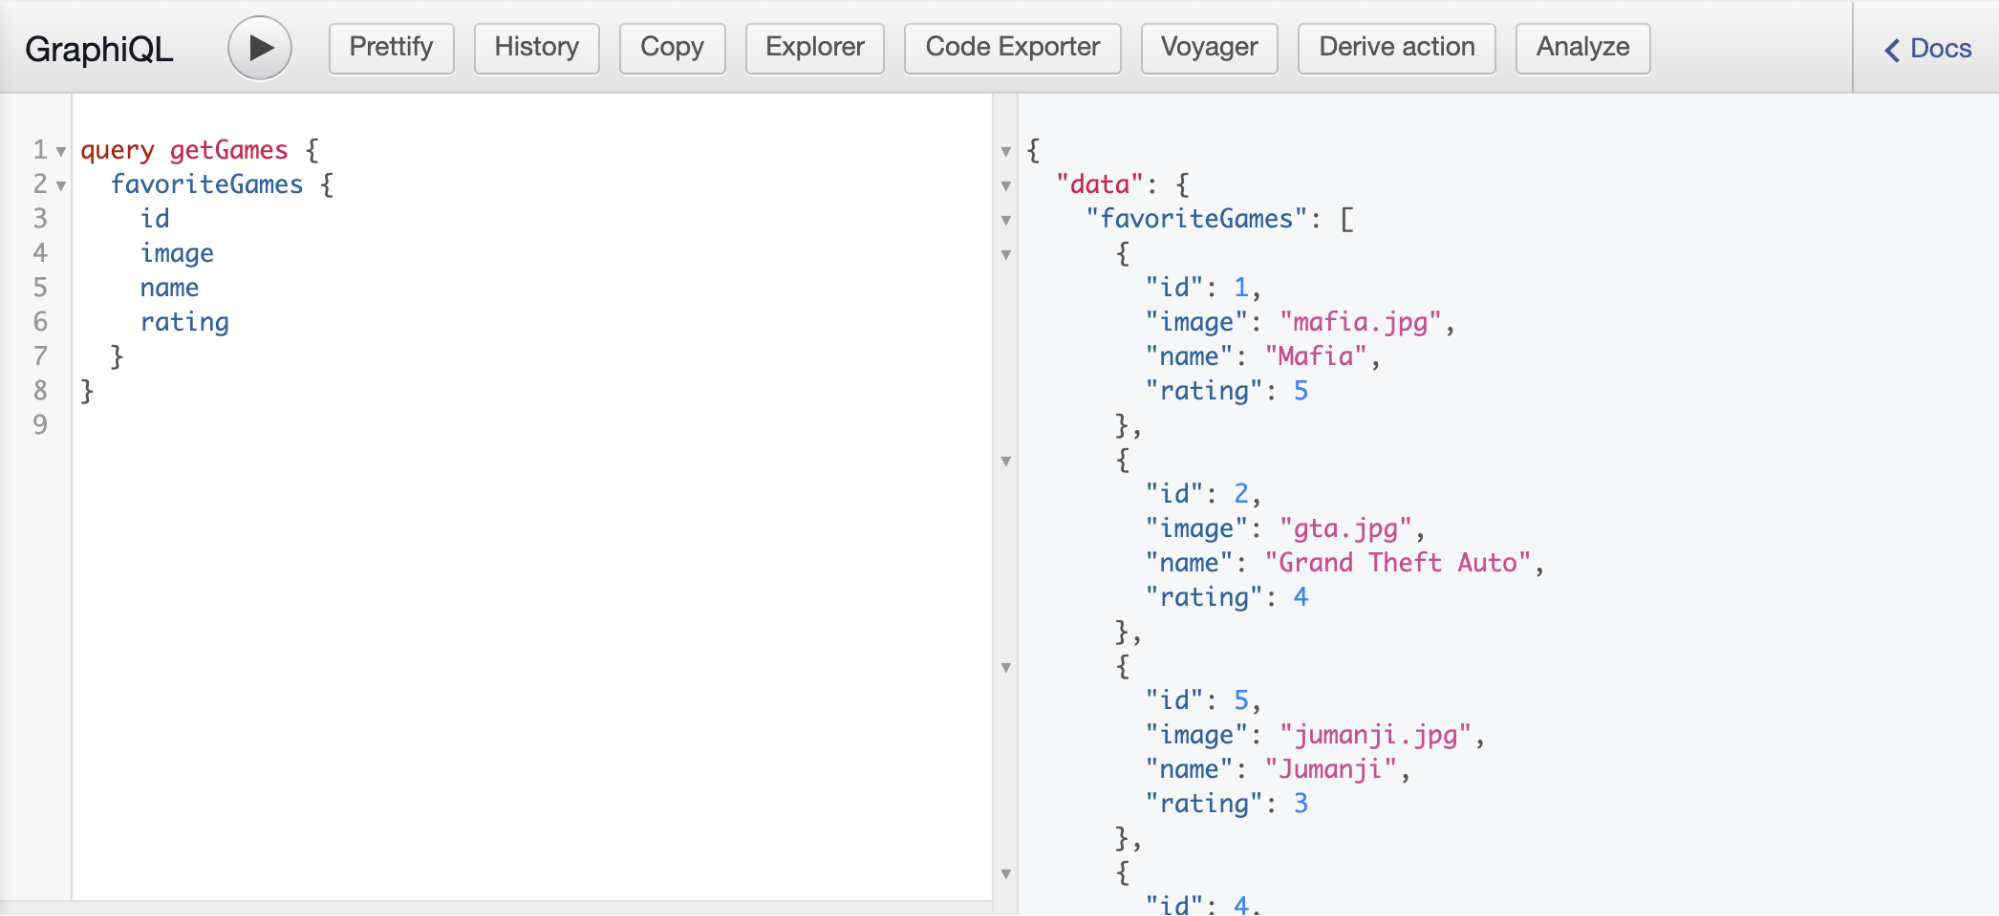Analyze the current query
1999x916 pixels.
(1581, 47)
